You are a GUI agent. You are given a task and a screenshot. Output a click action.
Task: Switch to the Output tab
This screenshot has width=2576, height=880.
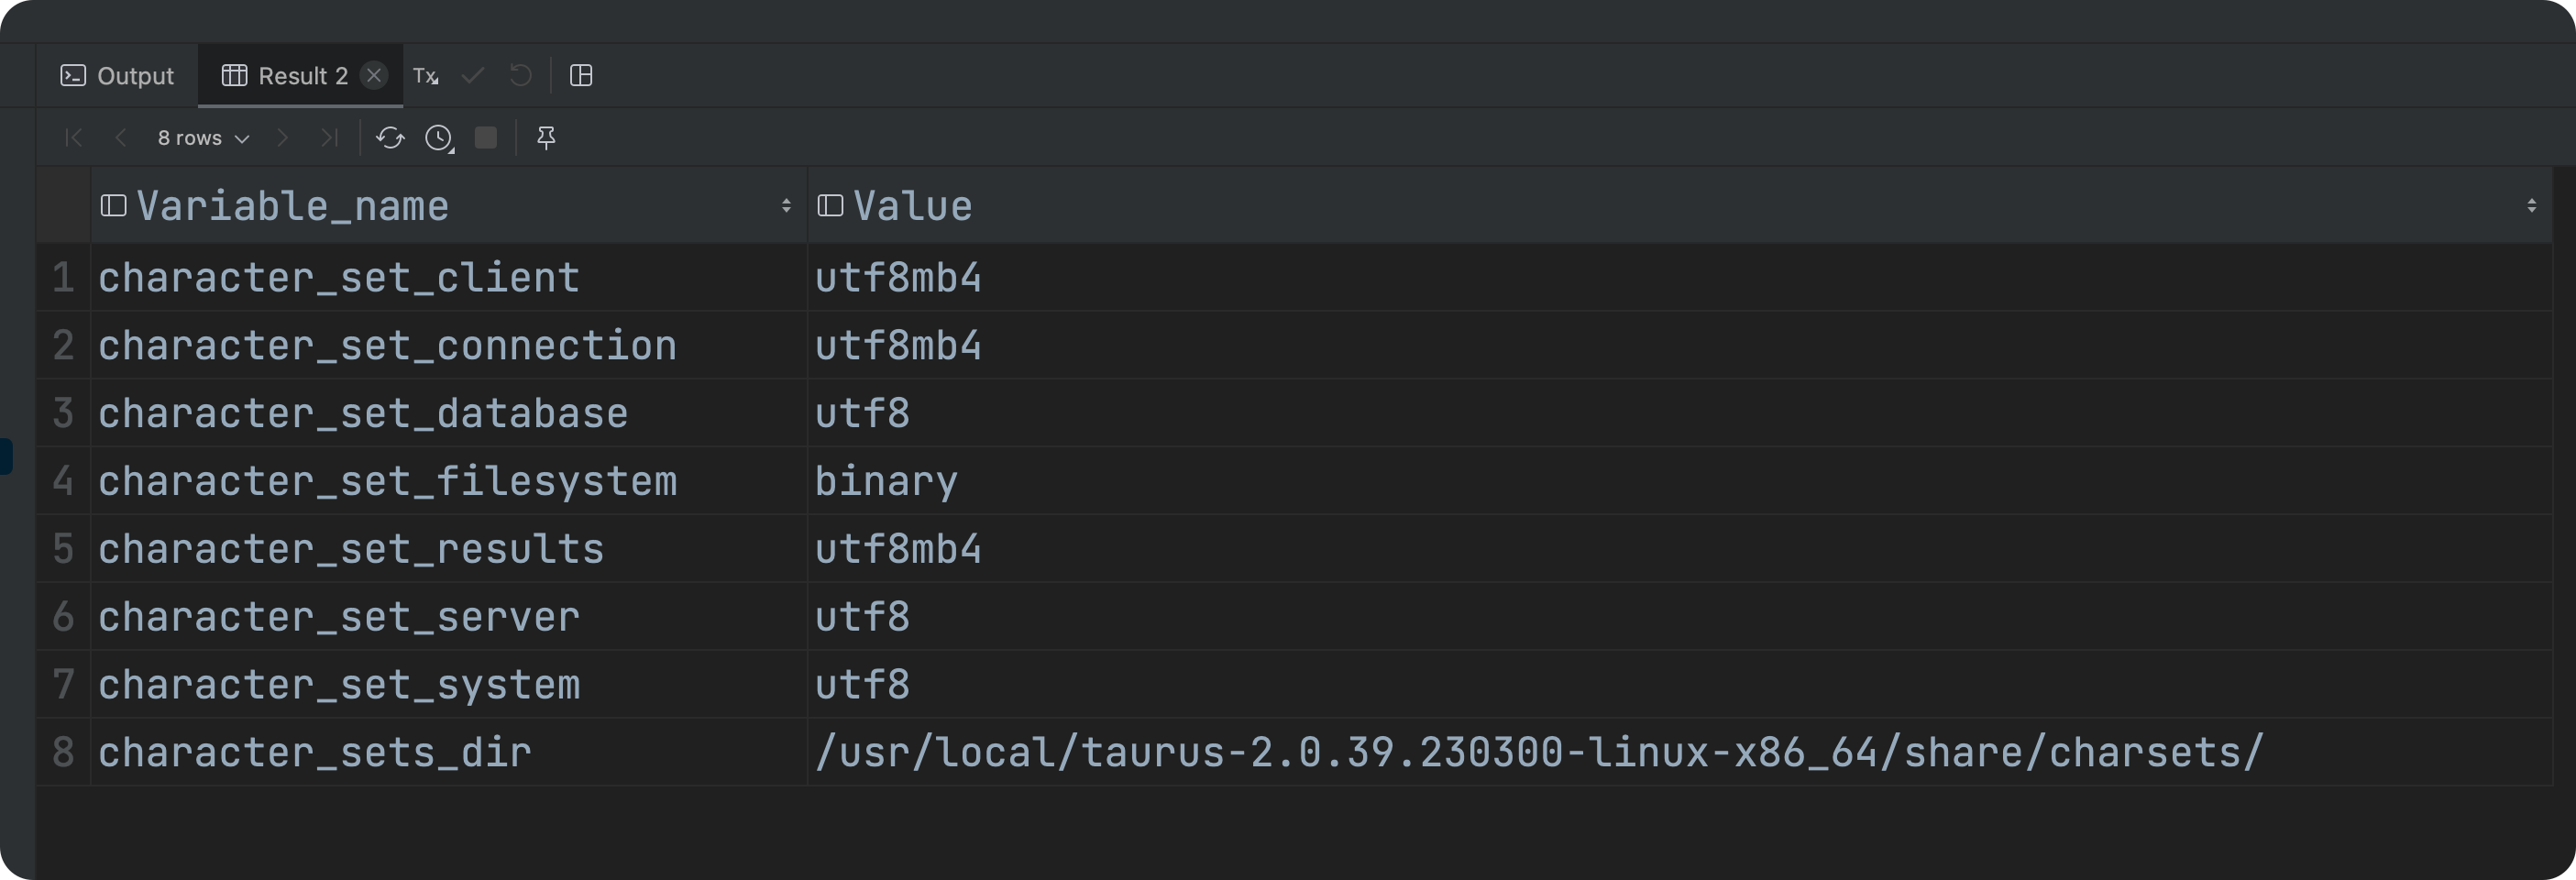coord(117,75)
